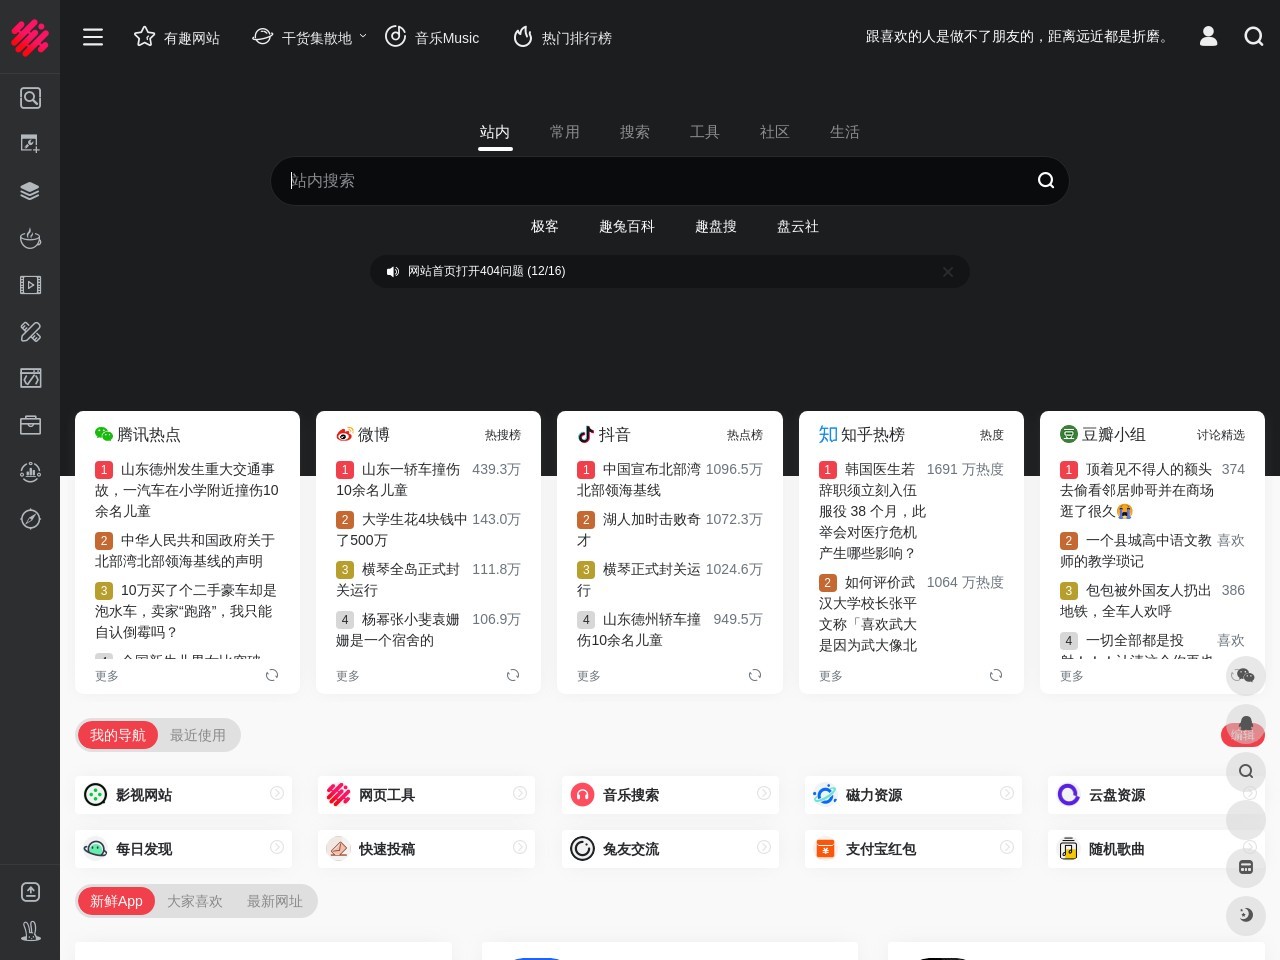
Task: Switch to 新鲜App selection
Action: tap(116, 901)
